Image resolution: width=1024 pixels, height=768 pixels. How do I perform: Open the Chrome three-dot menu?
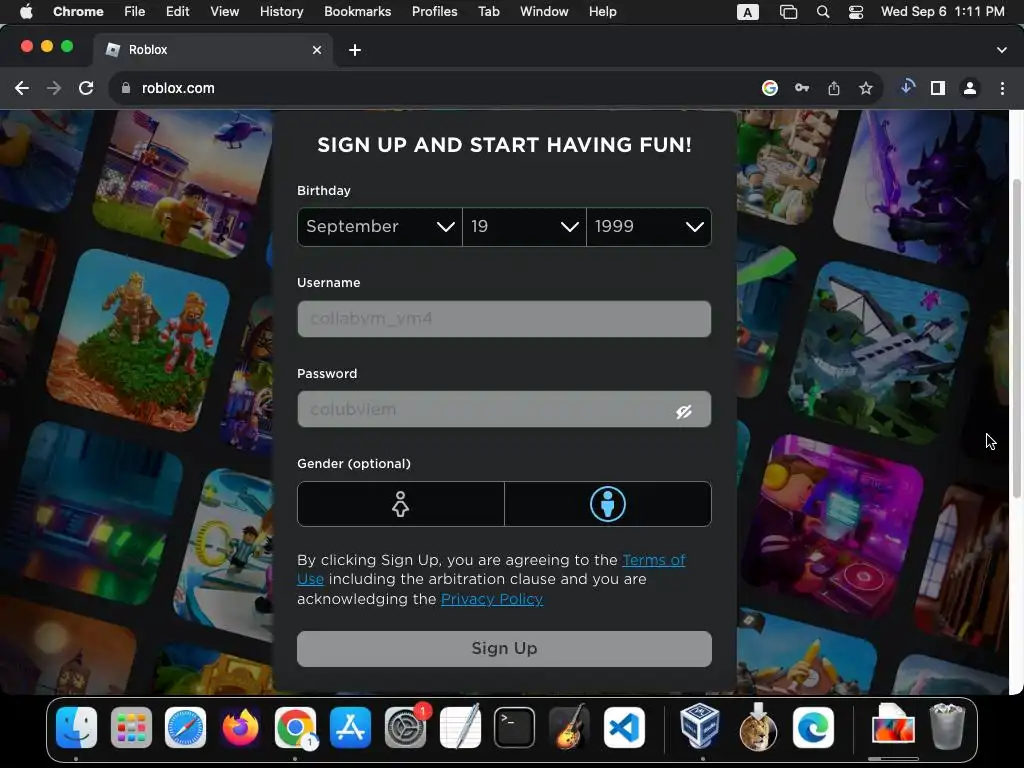click(1002, 88)
